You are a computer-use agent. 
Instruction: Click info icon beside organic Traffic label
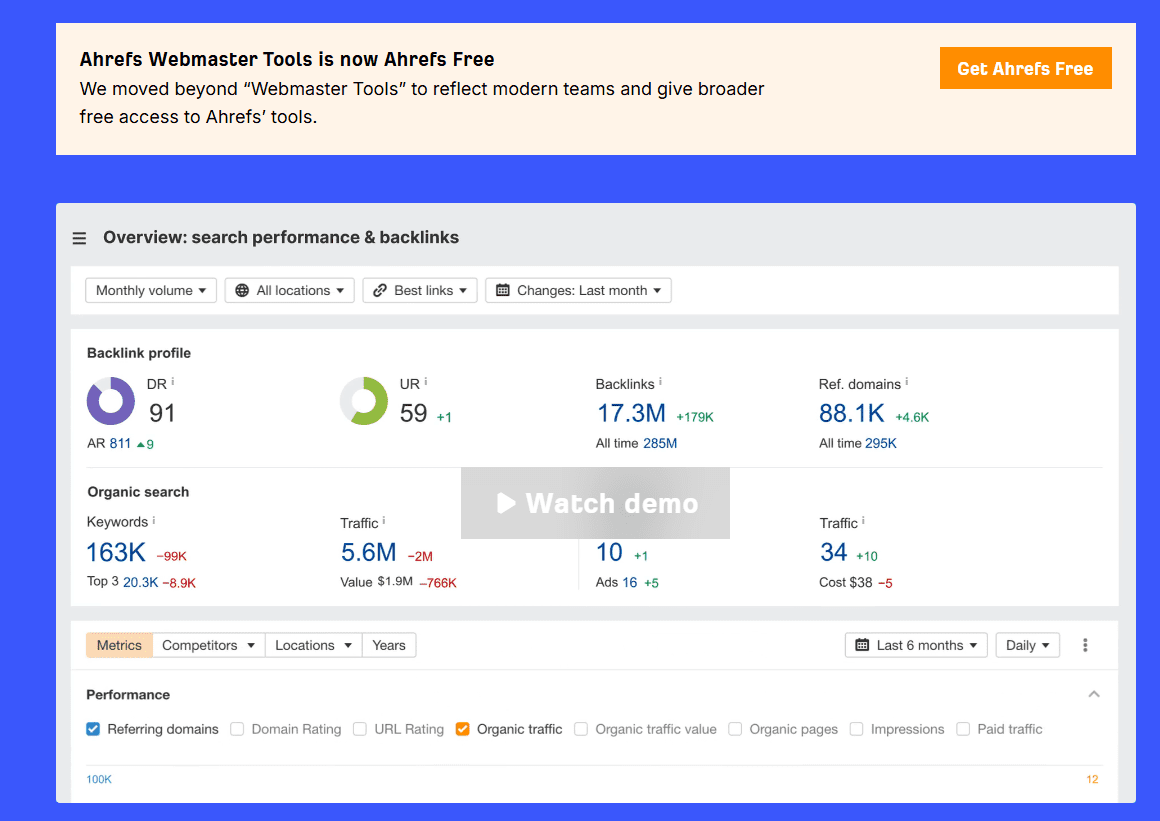(x=384, y=521)
